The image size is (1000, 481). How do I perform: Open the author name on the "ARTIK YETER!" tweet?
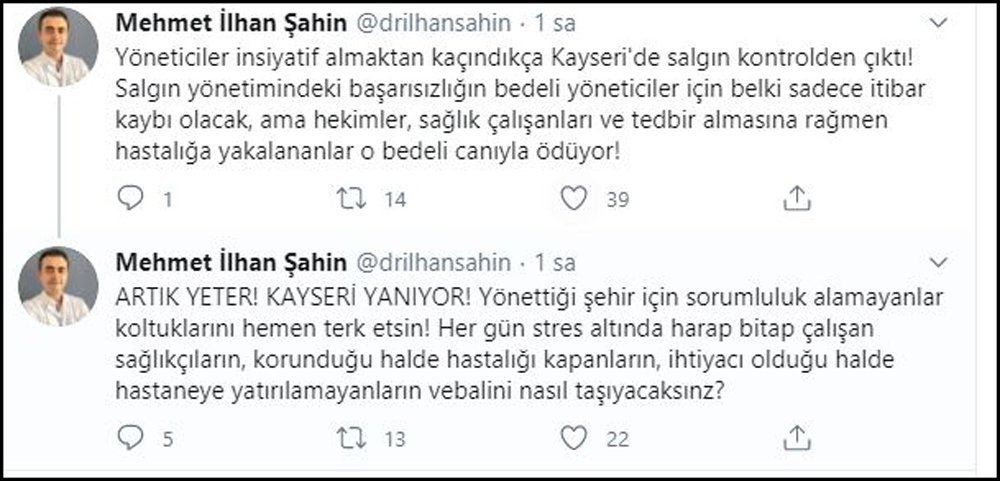tap(231, 262)
